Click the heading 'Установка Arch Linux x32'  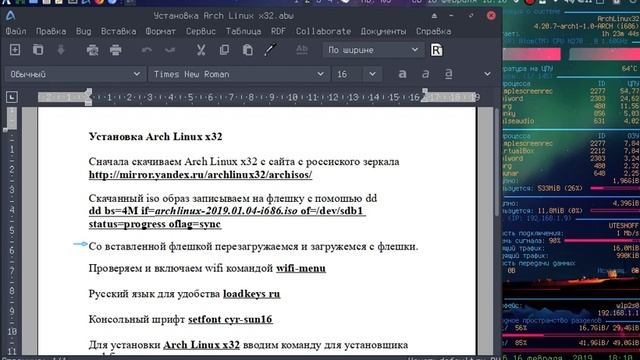(x=156, y=136)
